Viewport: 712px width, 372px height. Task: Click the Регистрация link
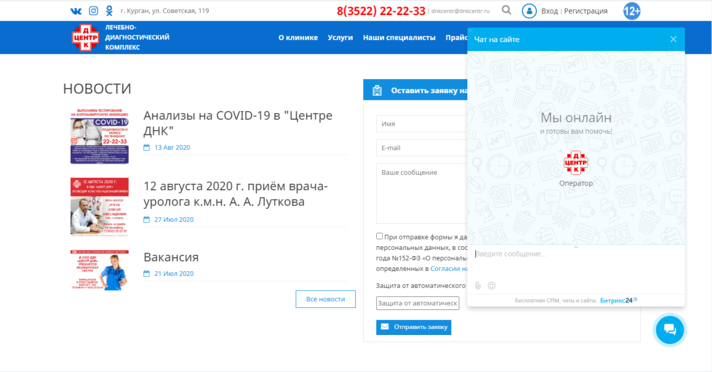(586, 11)
